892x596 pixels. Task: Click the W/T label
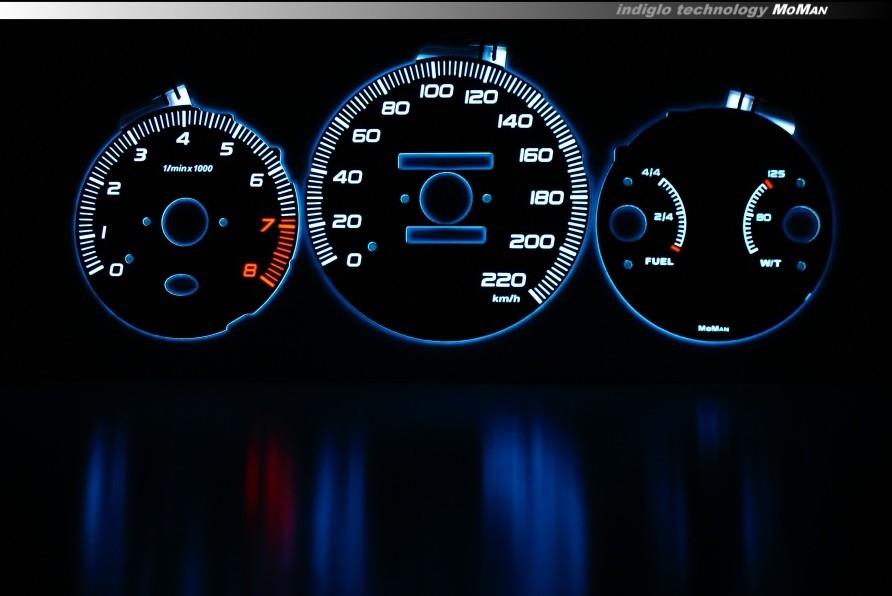(771, 264)
